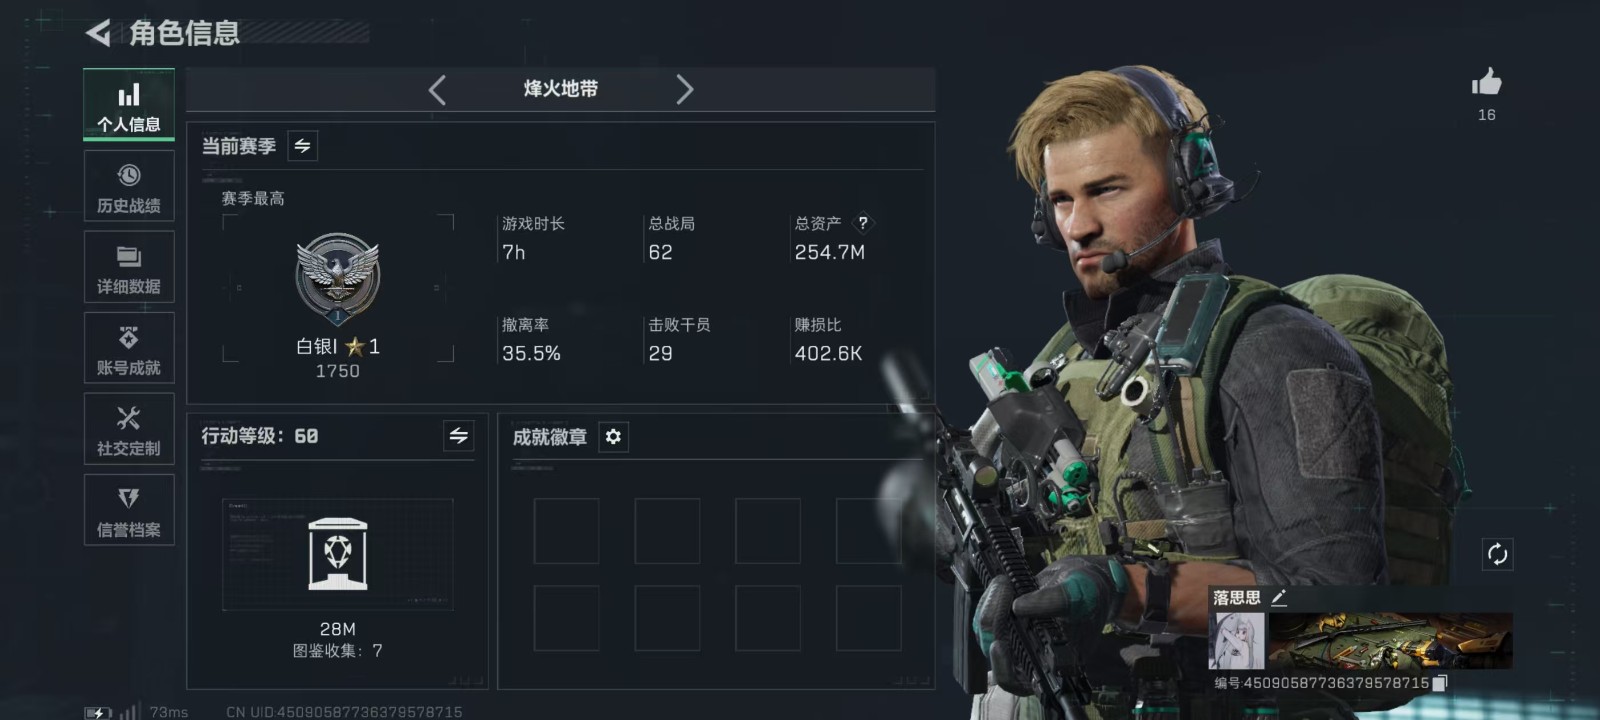Viewport: 1600px width, 720px height.
Task: Open 成就徽章 gear settings
Action: pyautogui.click(x=613, y=437)
